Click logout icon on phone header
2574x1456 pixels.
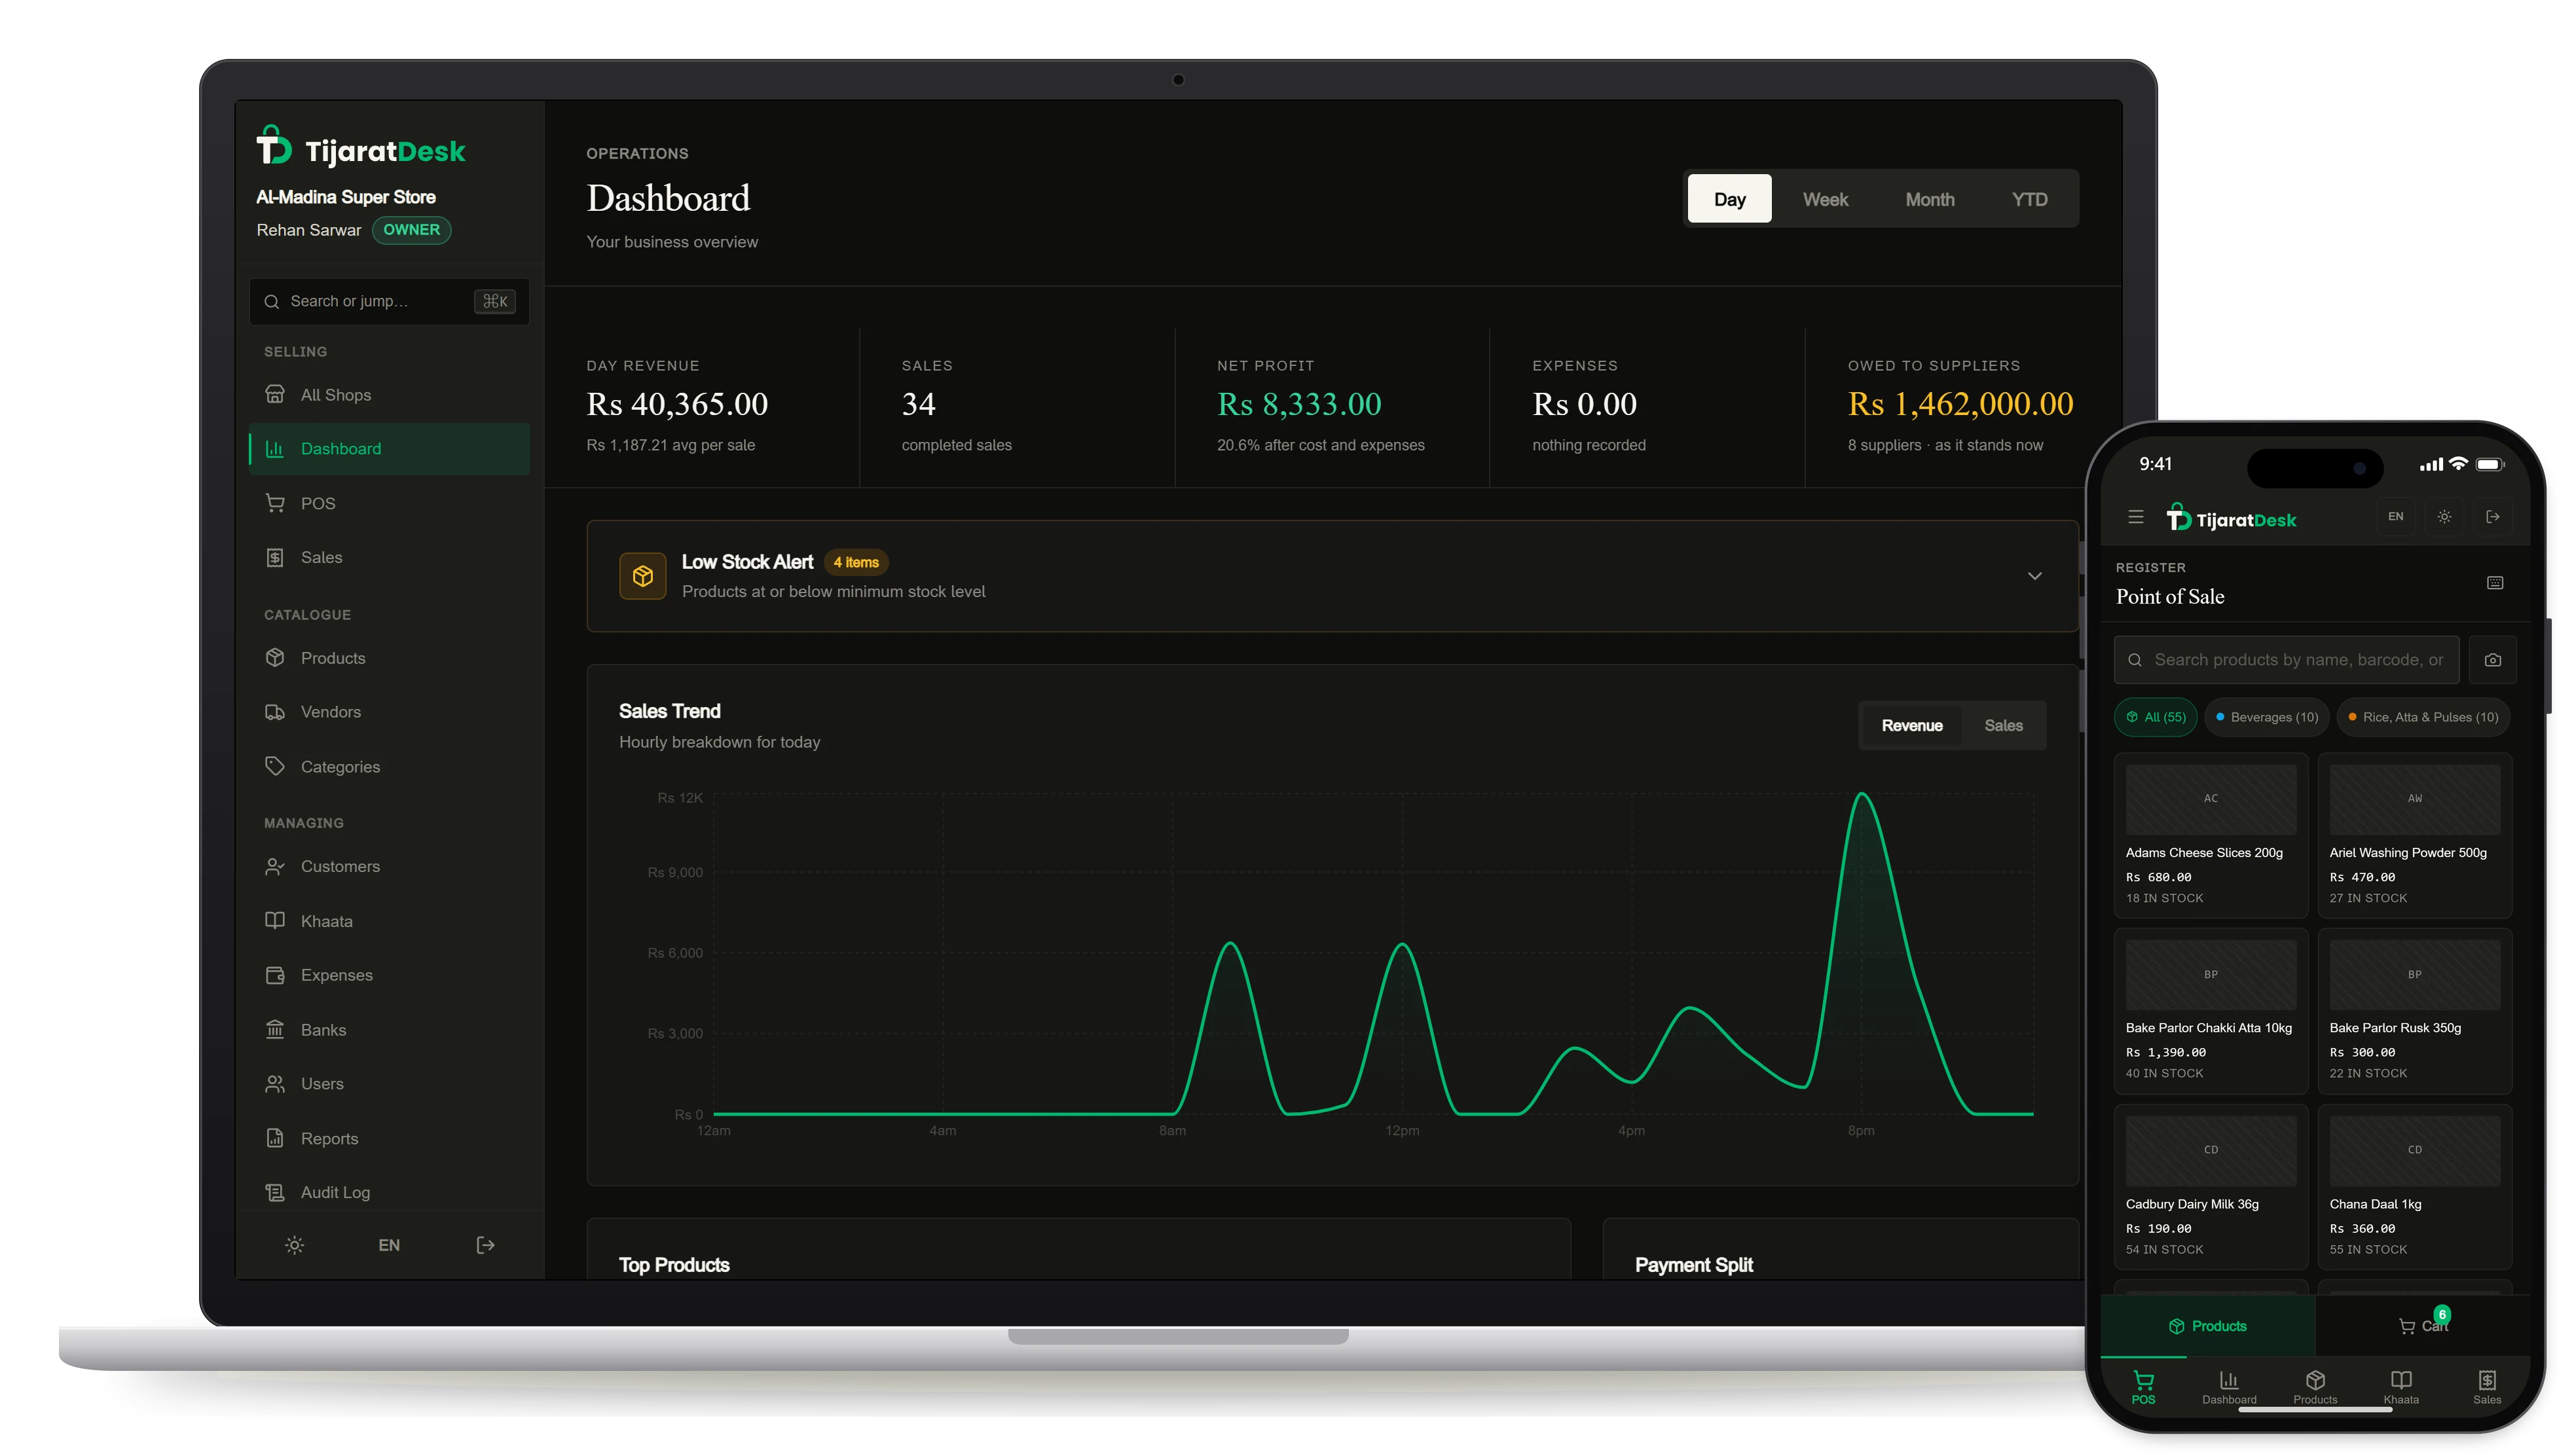(2493, 517)
